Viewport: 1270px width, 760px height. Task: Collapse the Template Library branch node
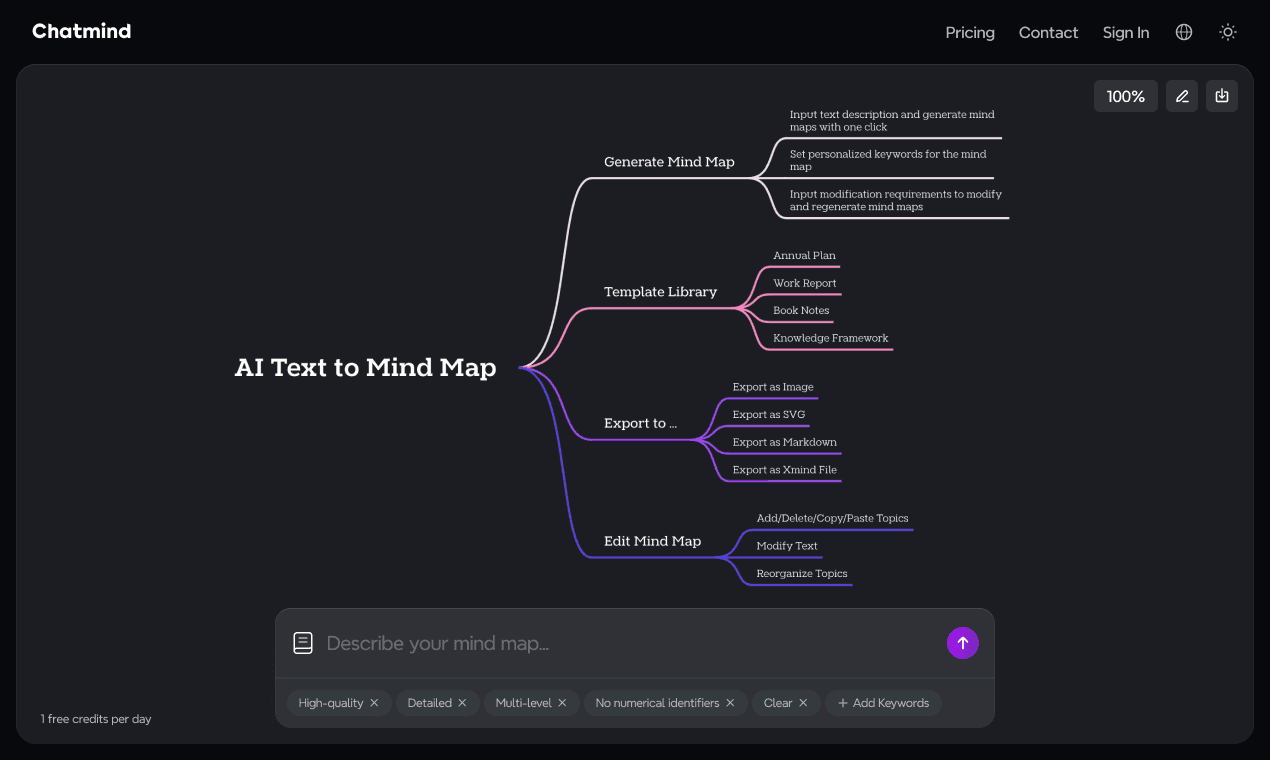[x=661, y=291]
